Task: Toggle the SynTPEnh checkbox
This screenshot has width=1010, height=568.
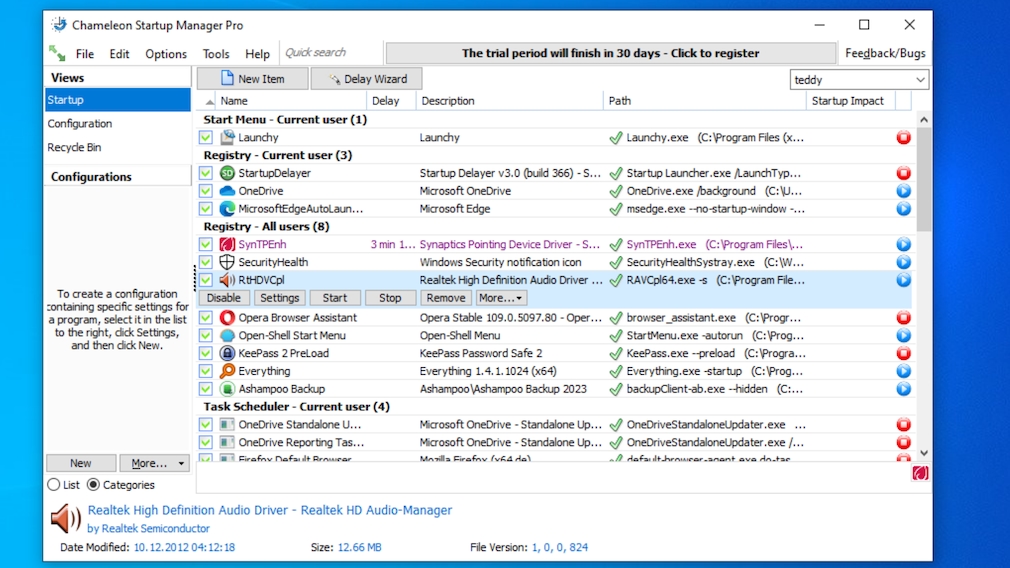Action: tap(205, 245)
